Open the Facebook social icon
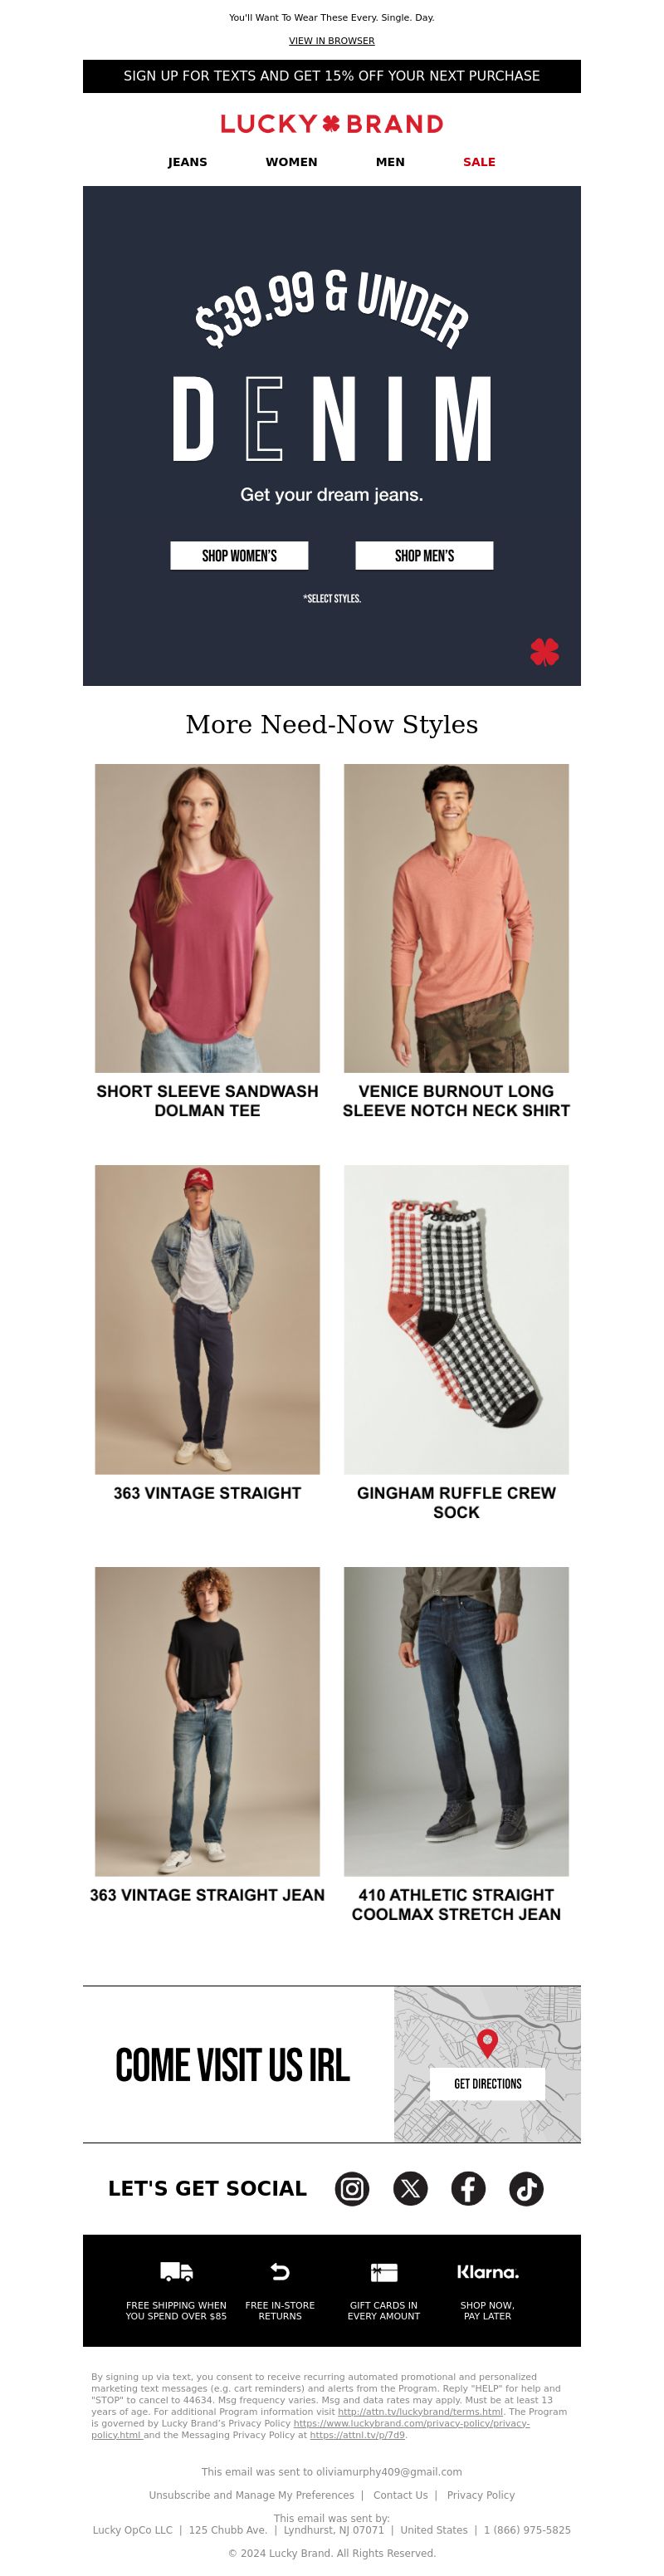The image size is (664, 2576). tap(468, 2189)
